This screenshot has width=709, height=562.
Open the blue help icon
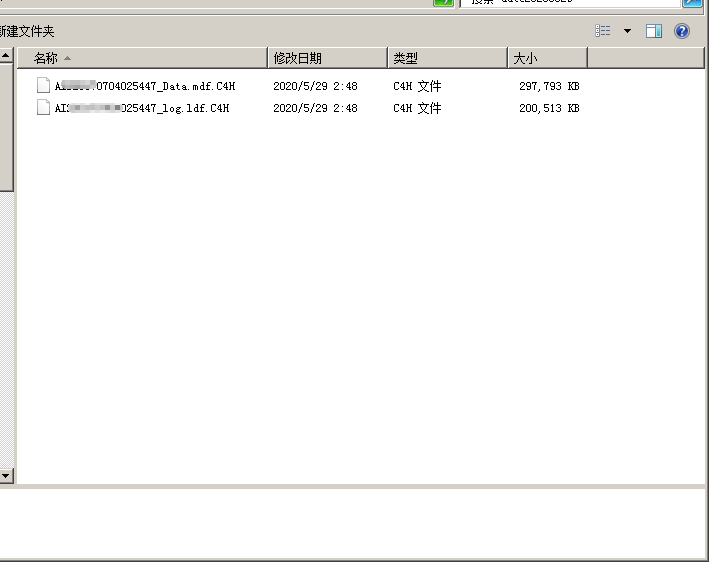681,31
